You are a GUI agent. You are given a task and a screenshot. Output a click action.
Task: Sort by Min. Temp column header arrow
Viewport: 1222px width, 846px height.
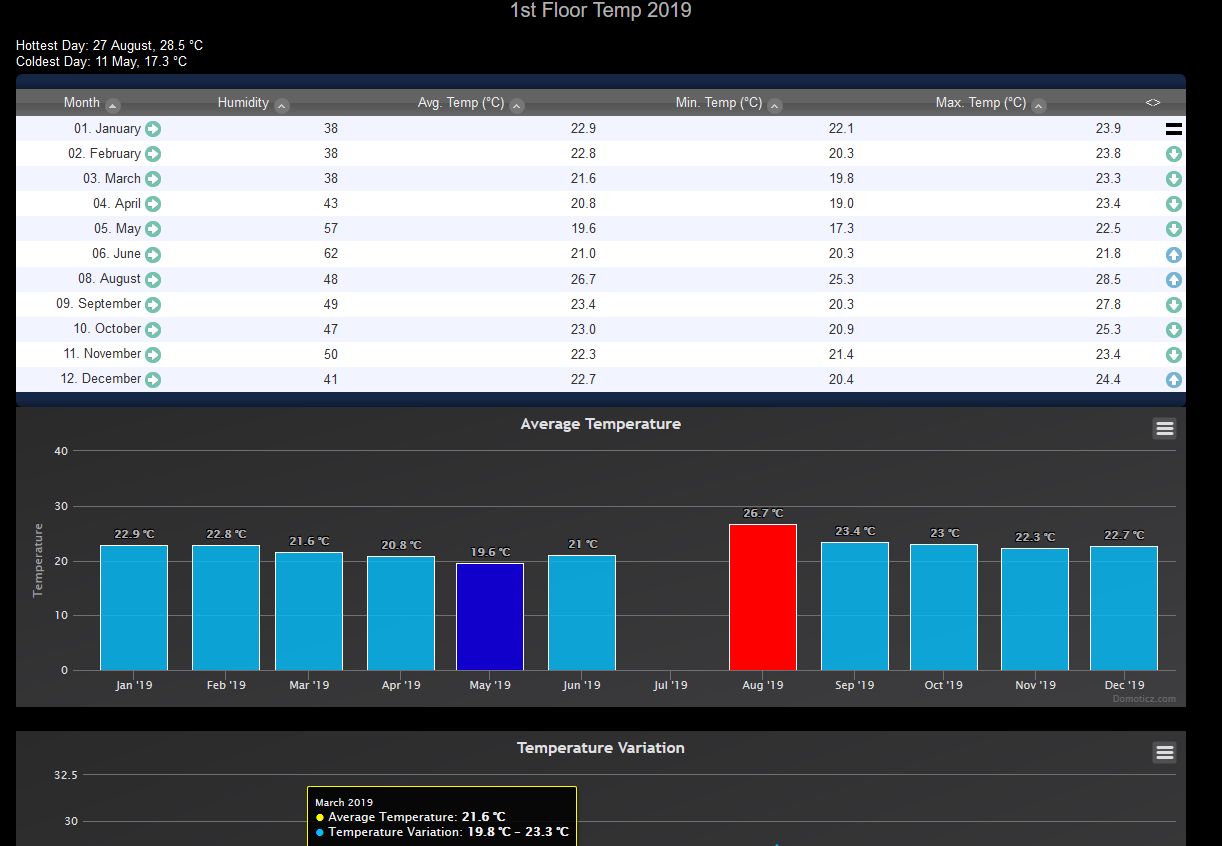[775, 105]
